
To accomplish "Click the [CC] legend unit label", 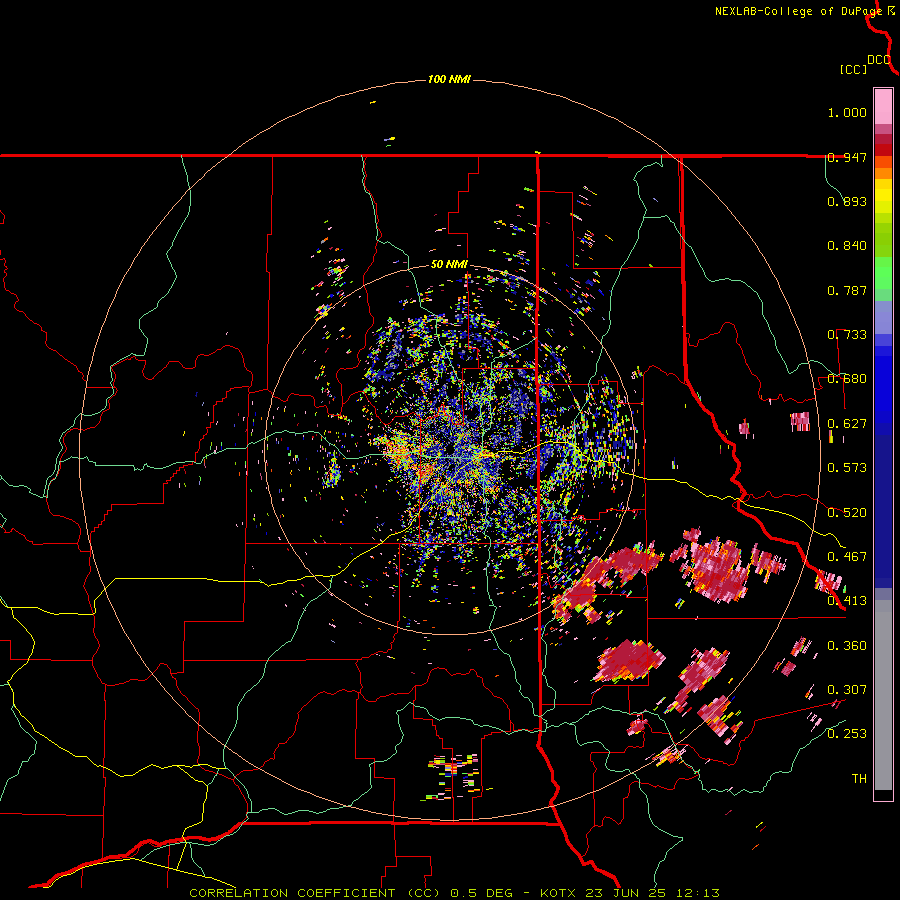I will click(853, 69).
